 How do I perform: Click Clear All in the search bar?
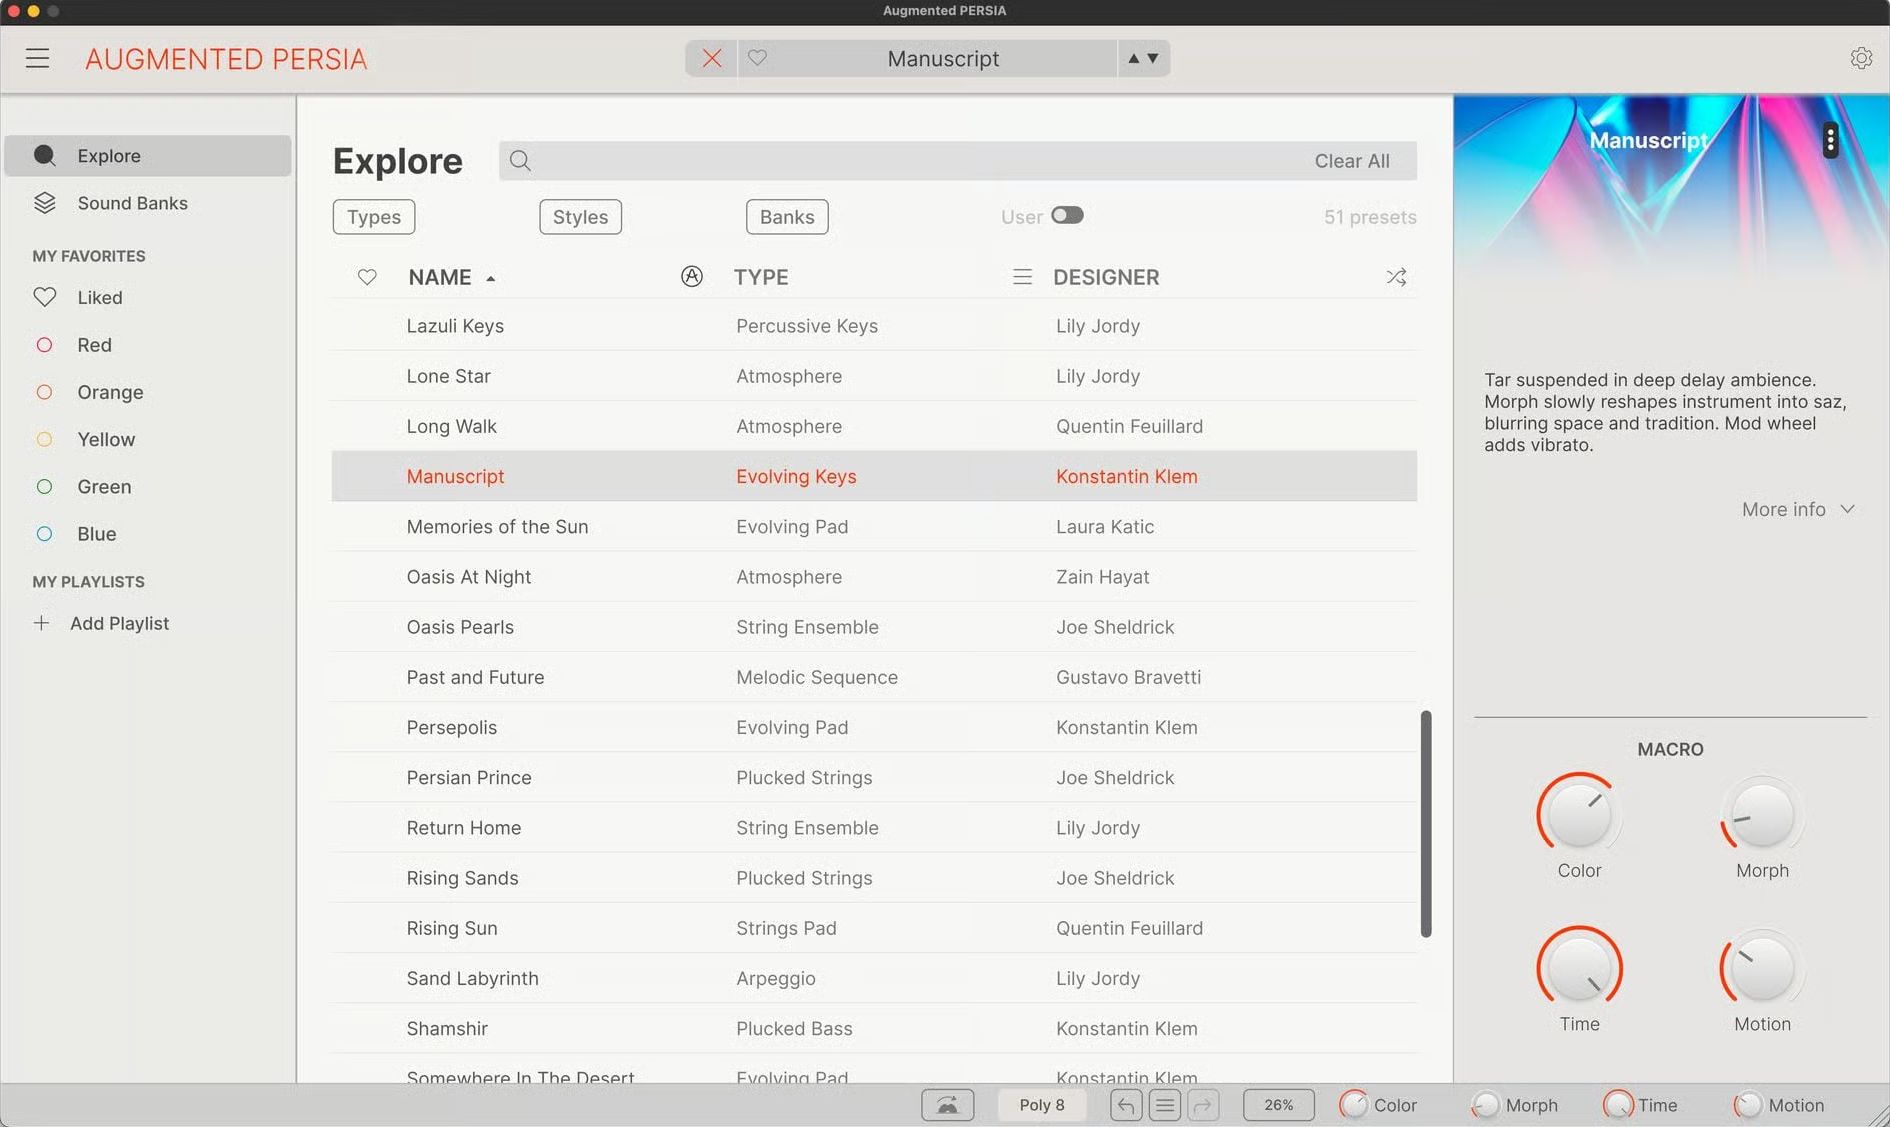click(1351, 161)
